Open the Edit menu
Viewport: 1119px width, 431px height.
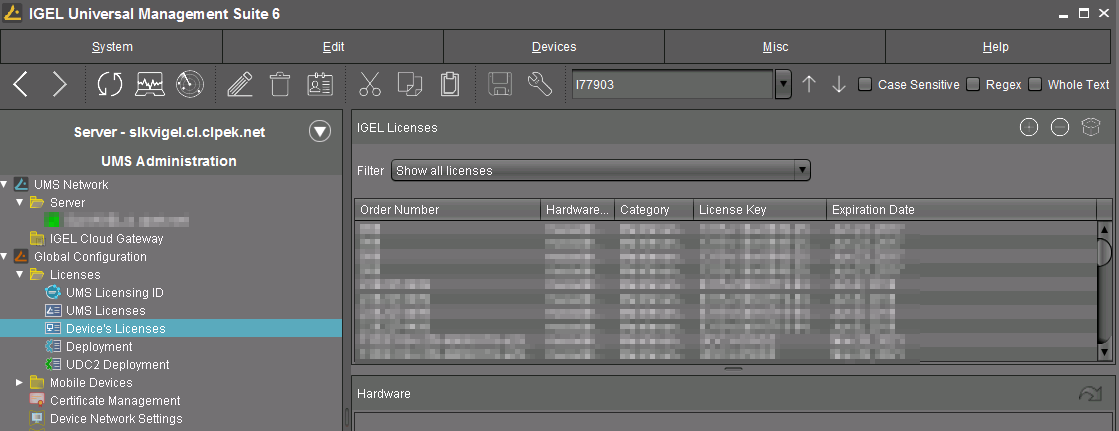[333, 47]
